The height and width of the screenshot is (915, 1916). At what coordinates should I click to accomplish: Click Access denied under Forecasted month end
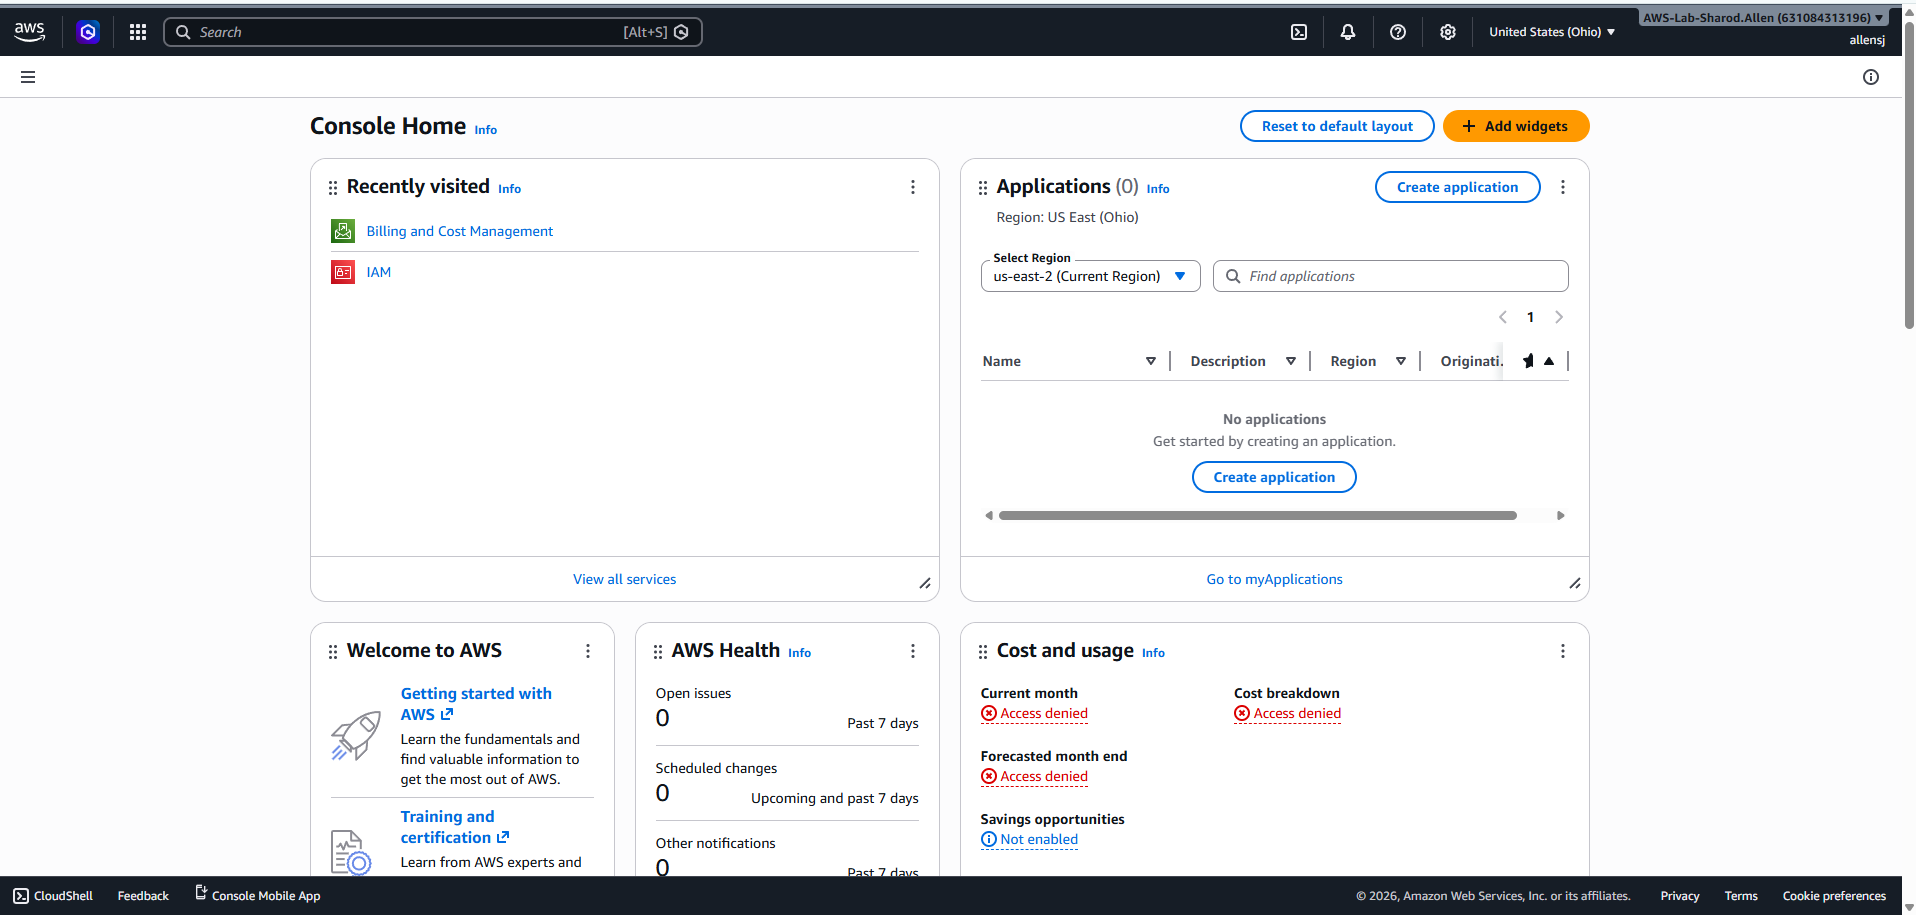(1035, 776)
